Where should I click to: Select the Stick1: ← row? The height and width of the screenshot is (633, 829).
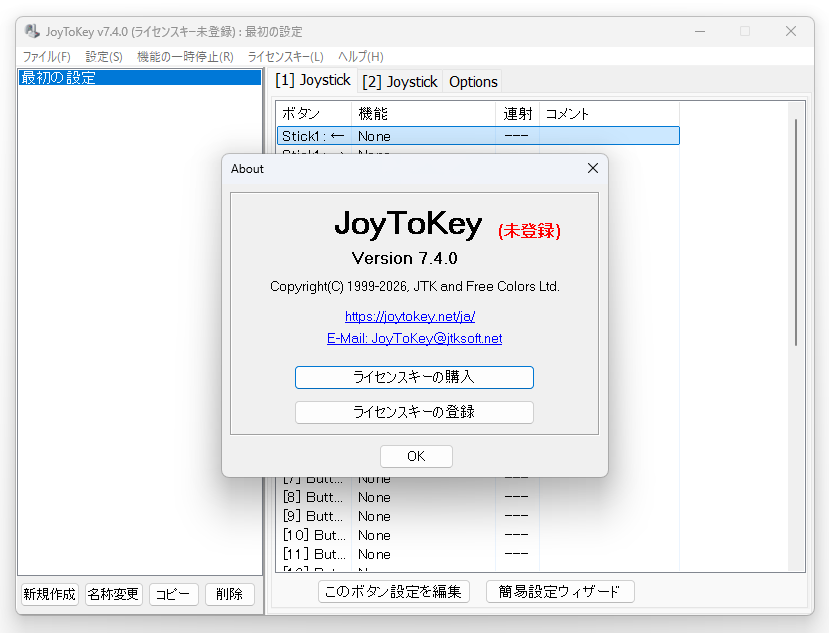(x=478, y=136)
